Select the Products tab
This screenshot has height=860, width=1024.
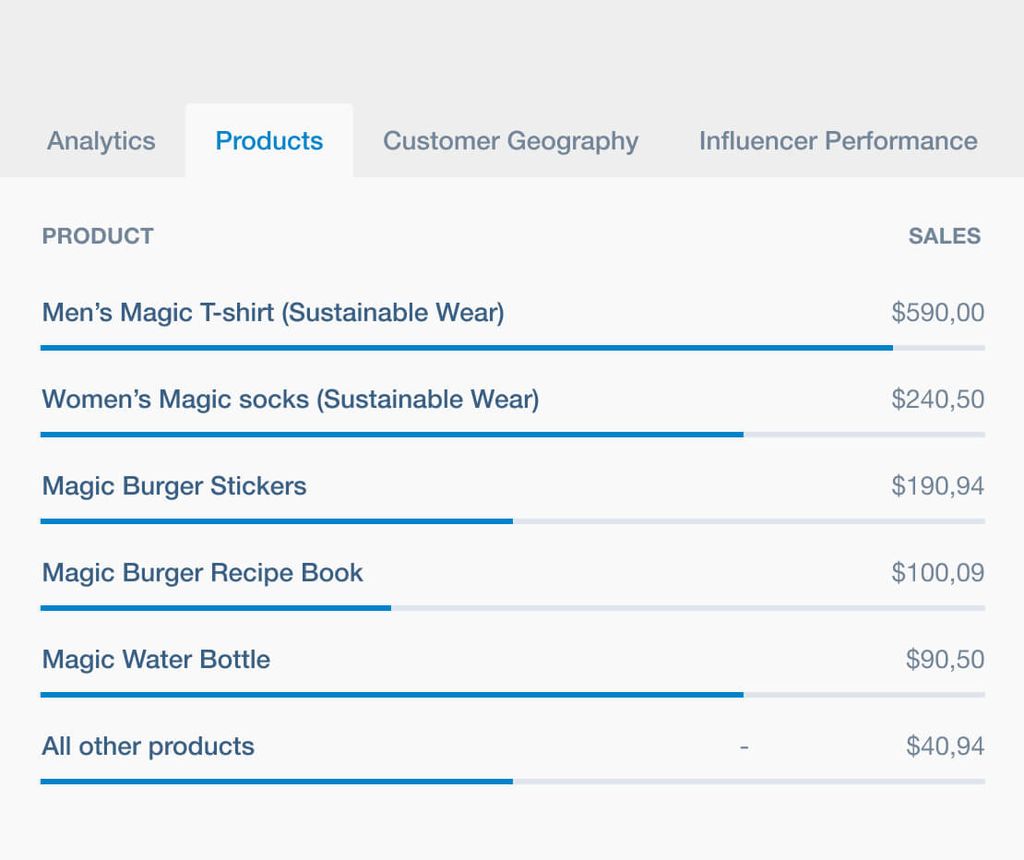tap(269, 141)
